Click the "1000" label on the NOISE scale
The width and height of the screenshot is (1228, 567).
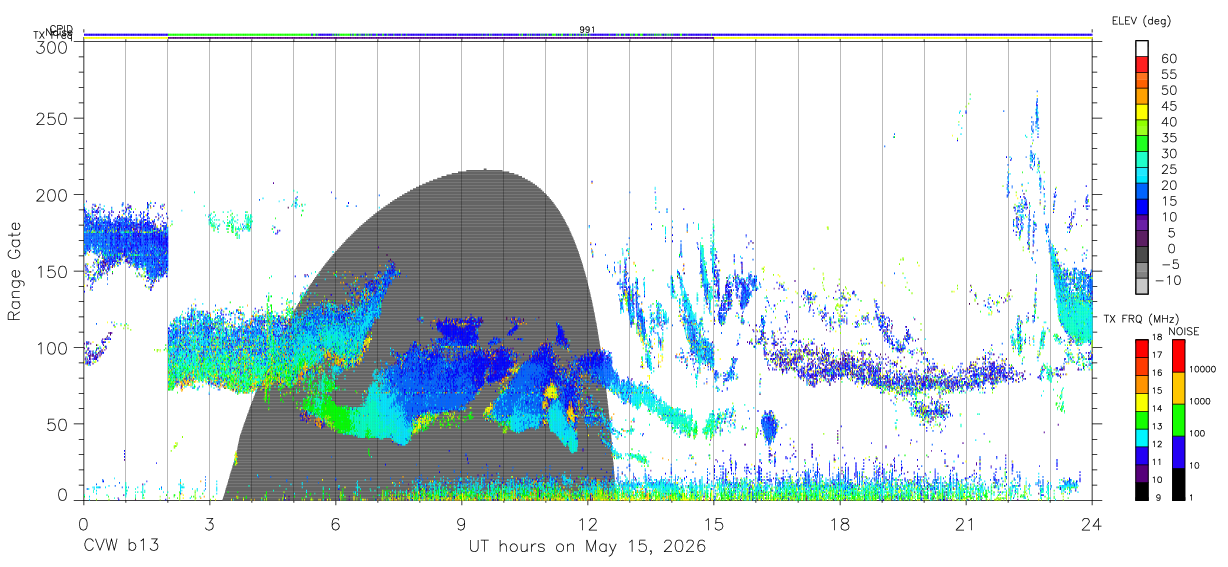(x=1200, y=401)
